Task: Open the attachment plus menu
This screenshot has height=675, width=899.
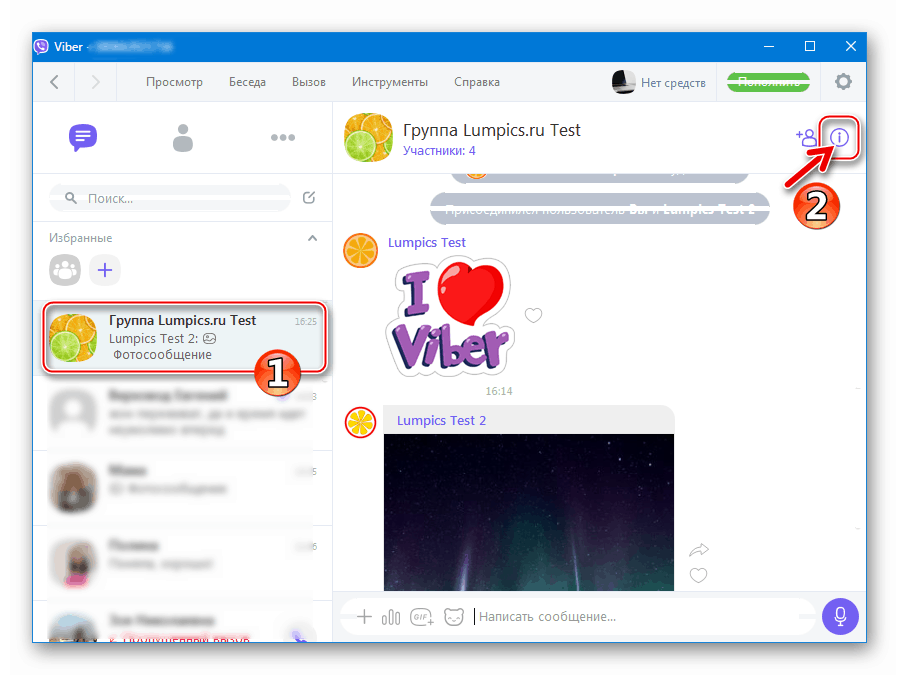Action: pos(364,616)
